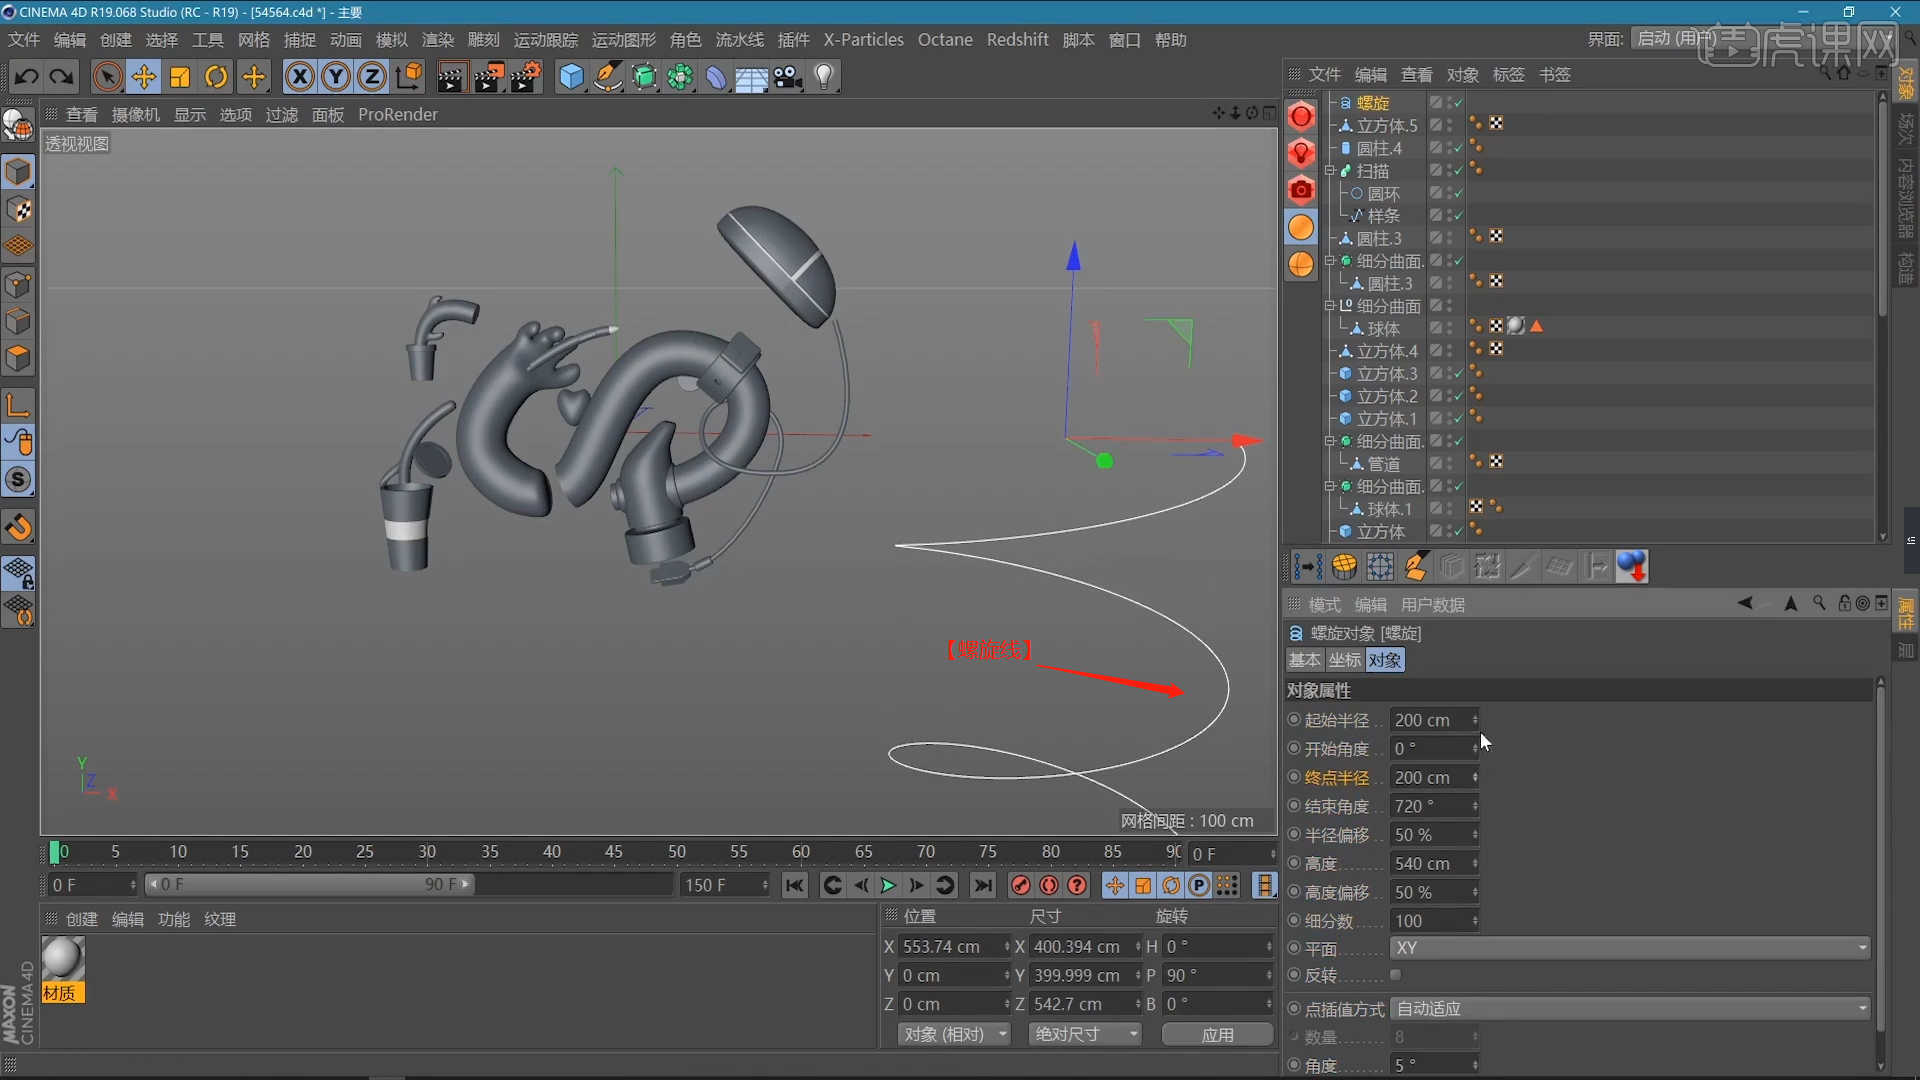Open the 点插值方式 dropdown
1920x1080 pixels.
pos(1629,1009)
